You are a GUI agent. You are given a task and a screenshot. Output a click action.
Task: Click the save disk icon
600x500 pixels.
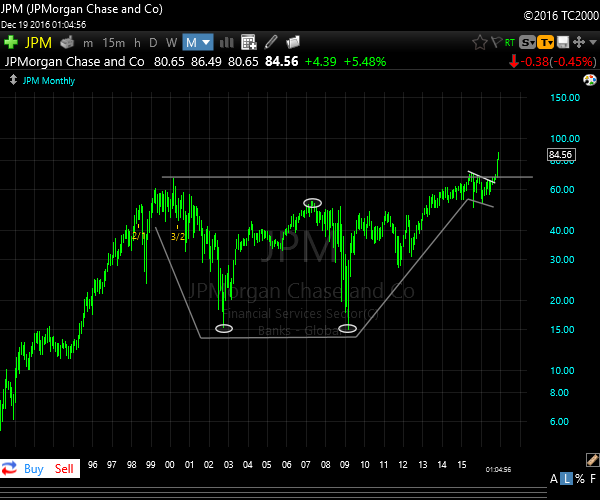pyautogui.click(x=562, y=42)
